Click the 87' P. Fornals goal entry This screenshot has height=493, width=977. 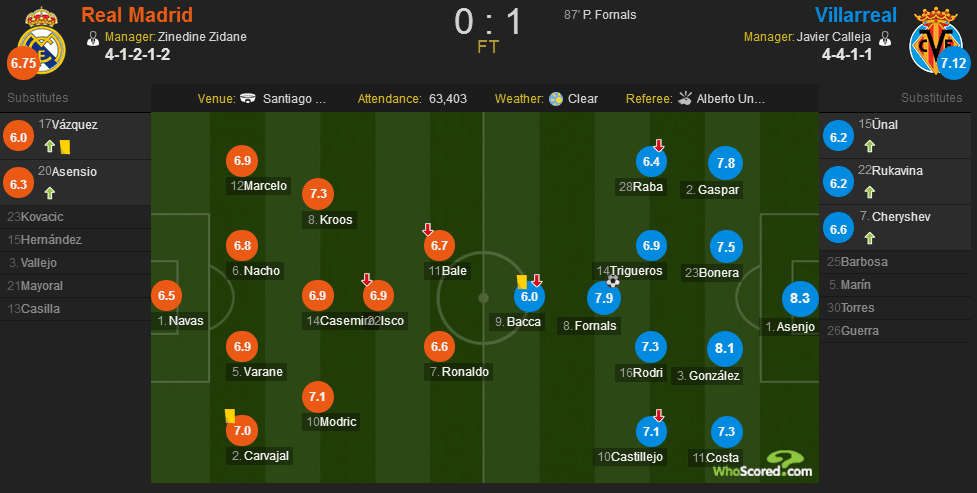click(x=600, y=15)
